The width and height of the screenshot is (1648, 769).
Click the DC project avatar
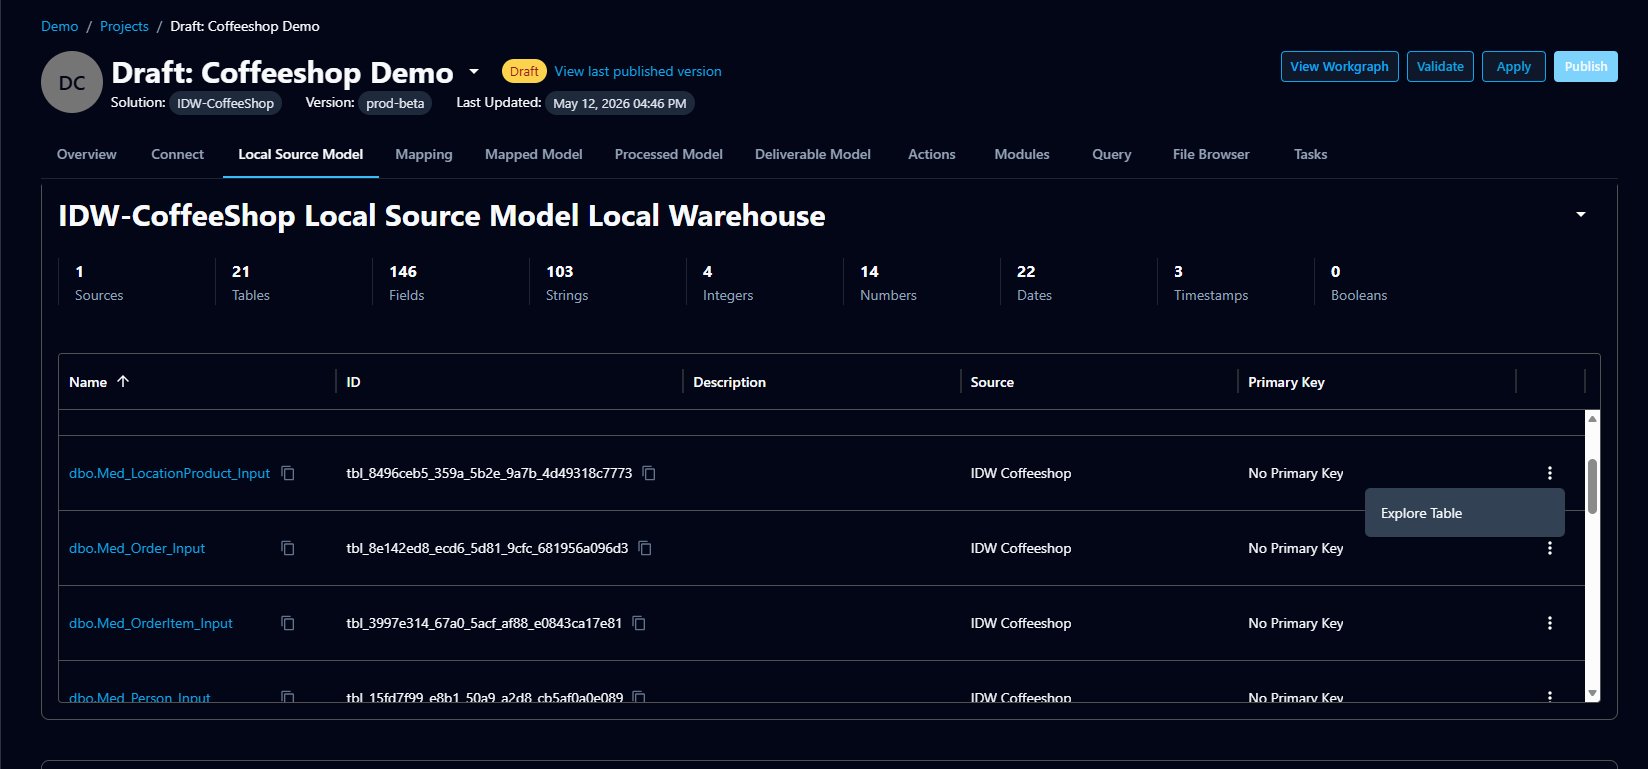(x=72, y=82)
